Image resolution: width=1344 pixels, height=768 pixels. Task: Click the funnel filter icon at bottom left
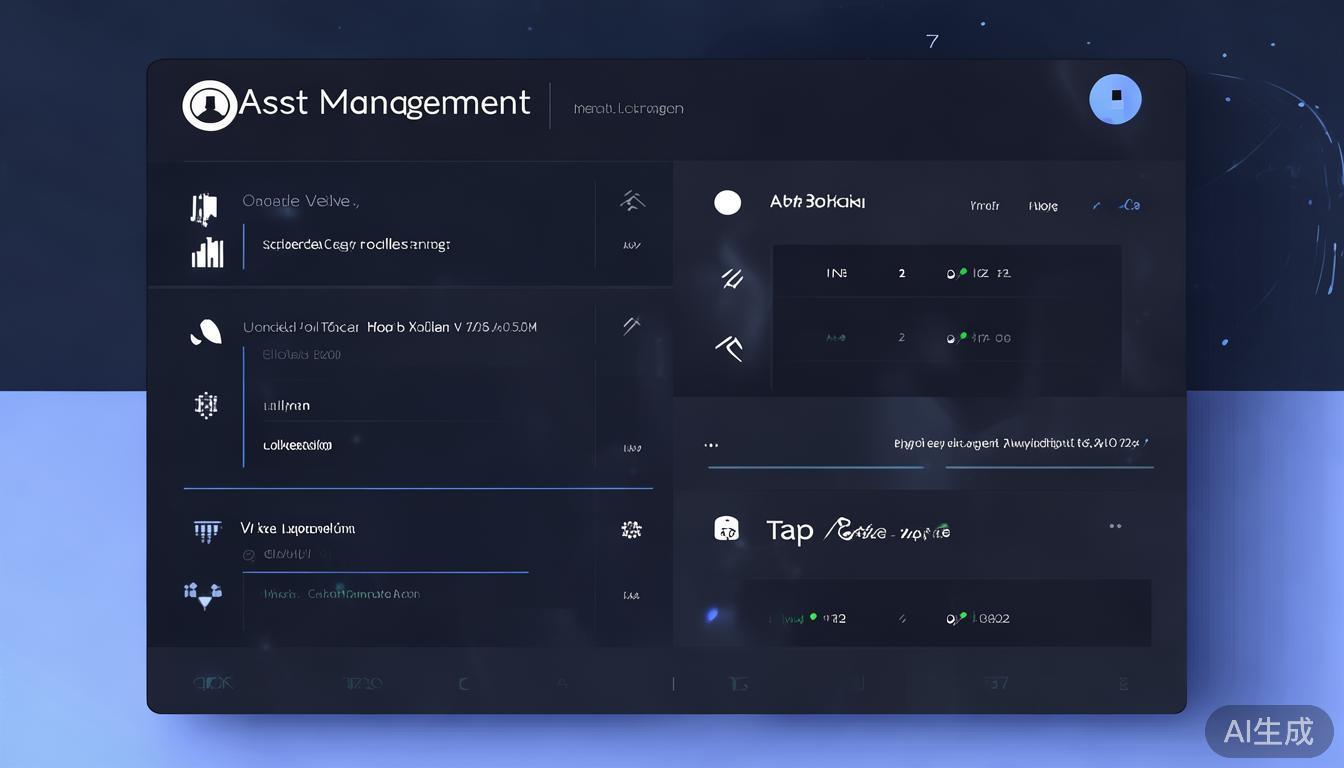pos(204,595)
